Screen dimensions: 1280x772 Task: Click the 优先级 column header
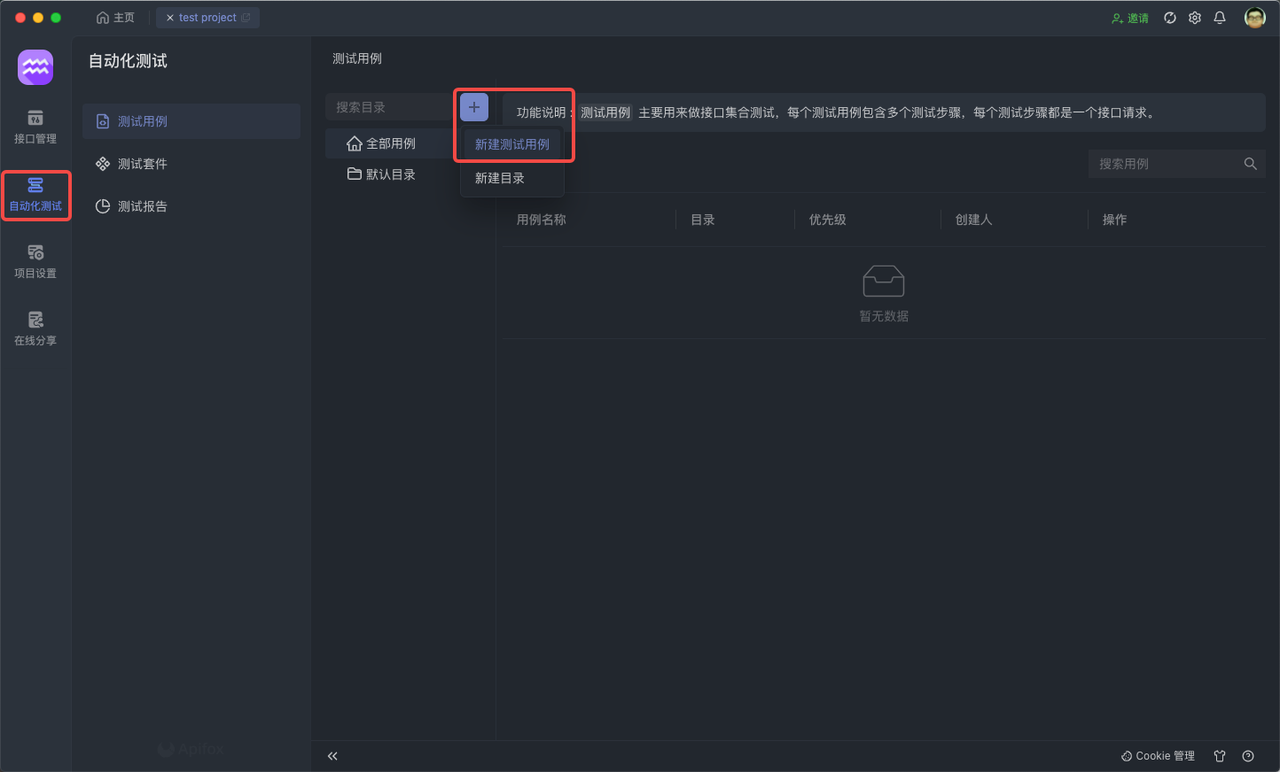(828, 219)
